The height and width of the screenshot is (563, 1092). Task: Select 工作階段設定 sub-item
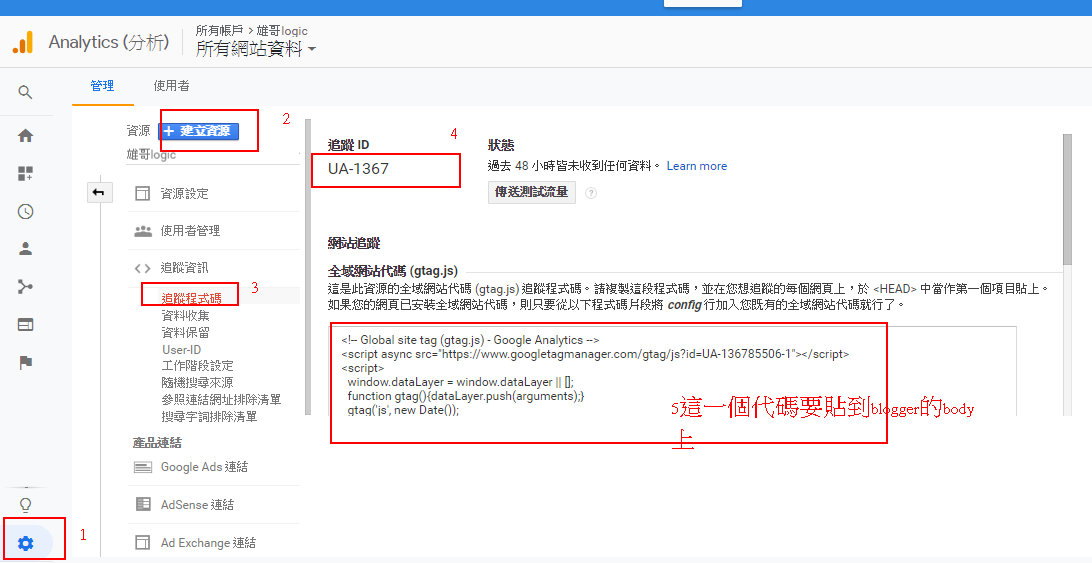point(197,366)
